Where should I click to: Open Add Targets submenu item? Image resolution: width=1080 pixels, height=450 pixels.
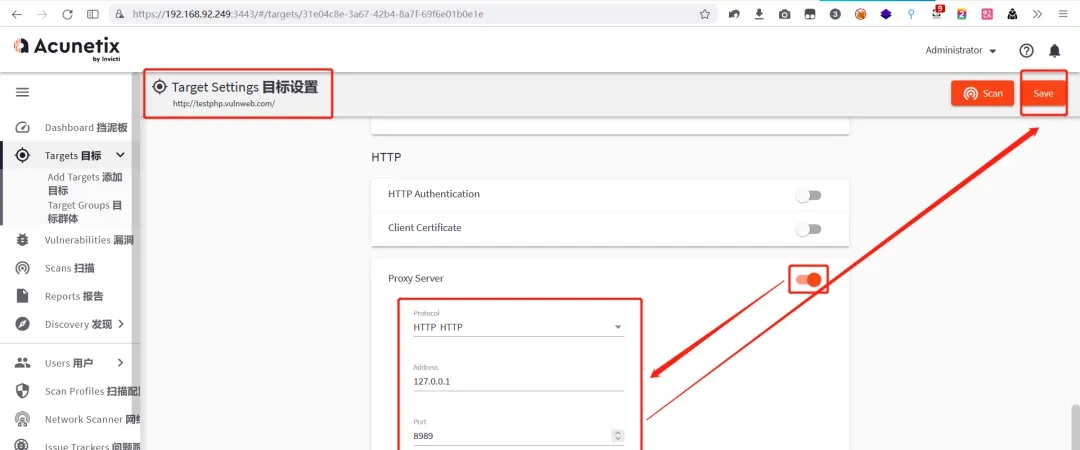(x=85, y=184)
